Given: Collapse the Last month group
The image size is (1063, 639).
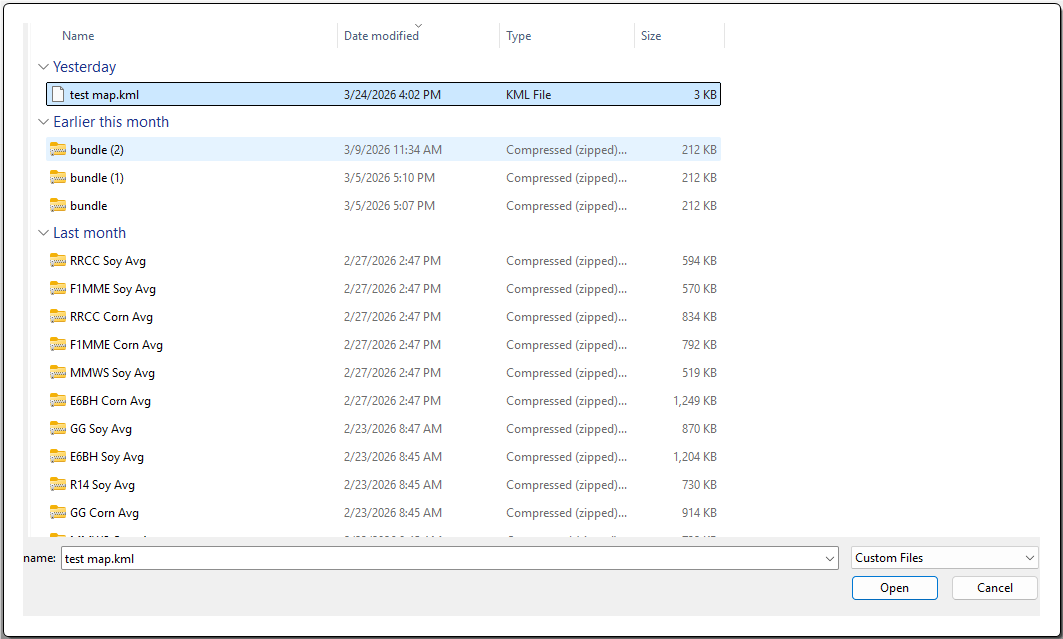Looking at the screenshot, I should click(43, 233).
